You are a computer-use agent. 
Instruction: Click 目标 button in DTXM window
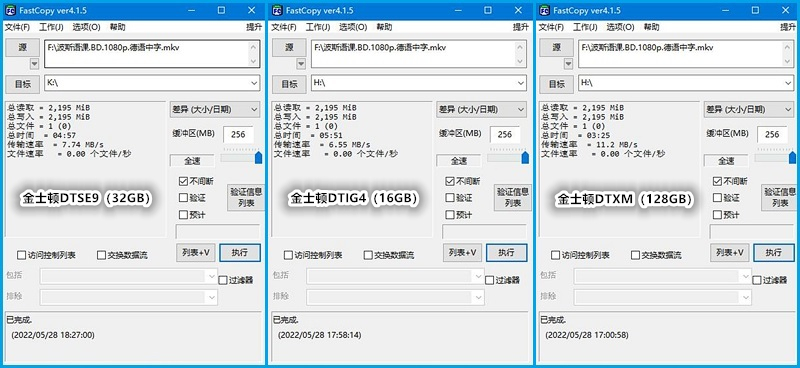557,84
